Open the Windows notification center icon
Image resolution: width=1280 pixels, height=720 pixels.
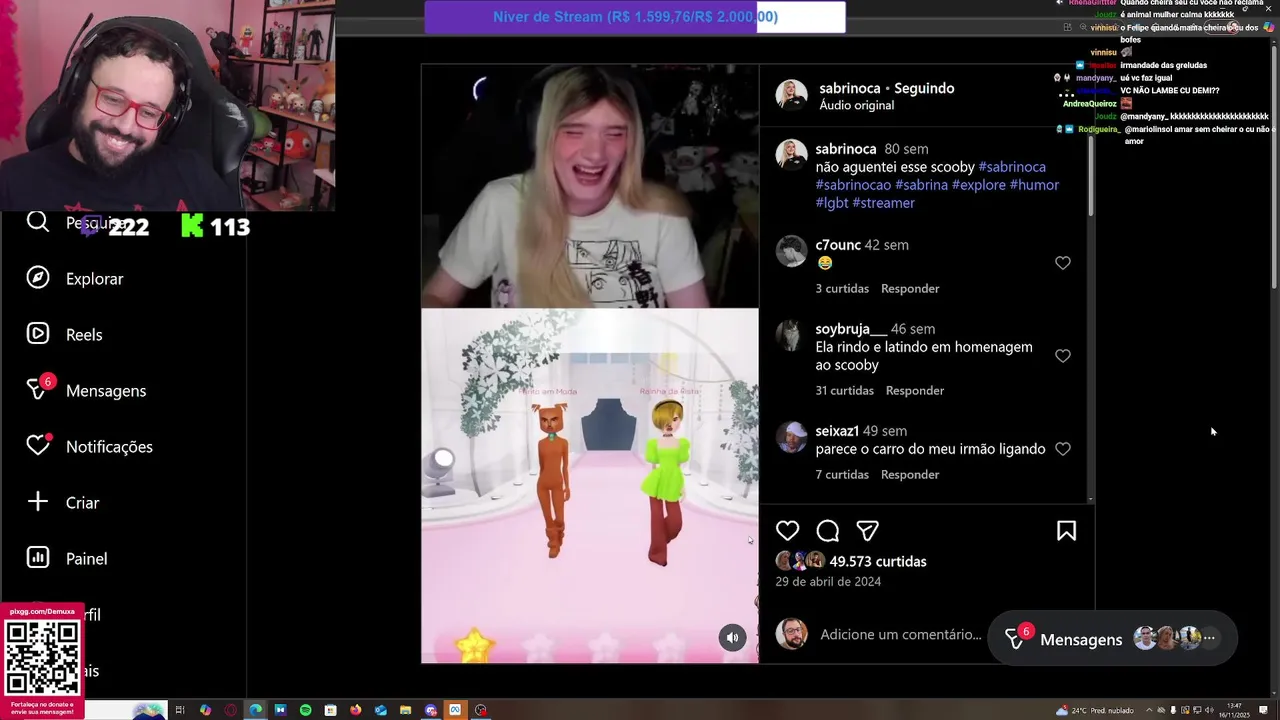tap(1262, 710)
